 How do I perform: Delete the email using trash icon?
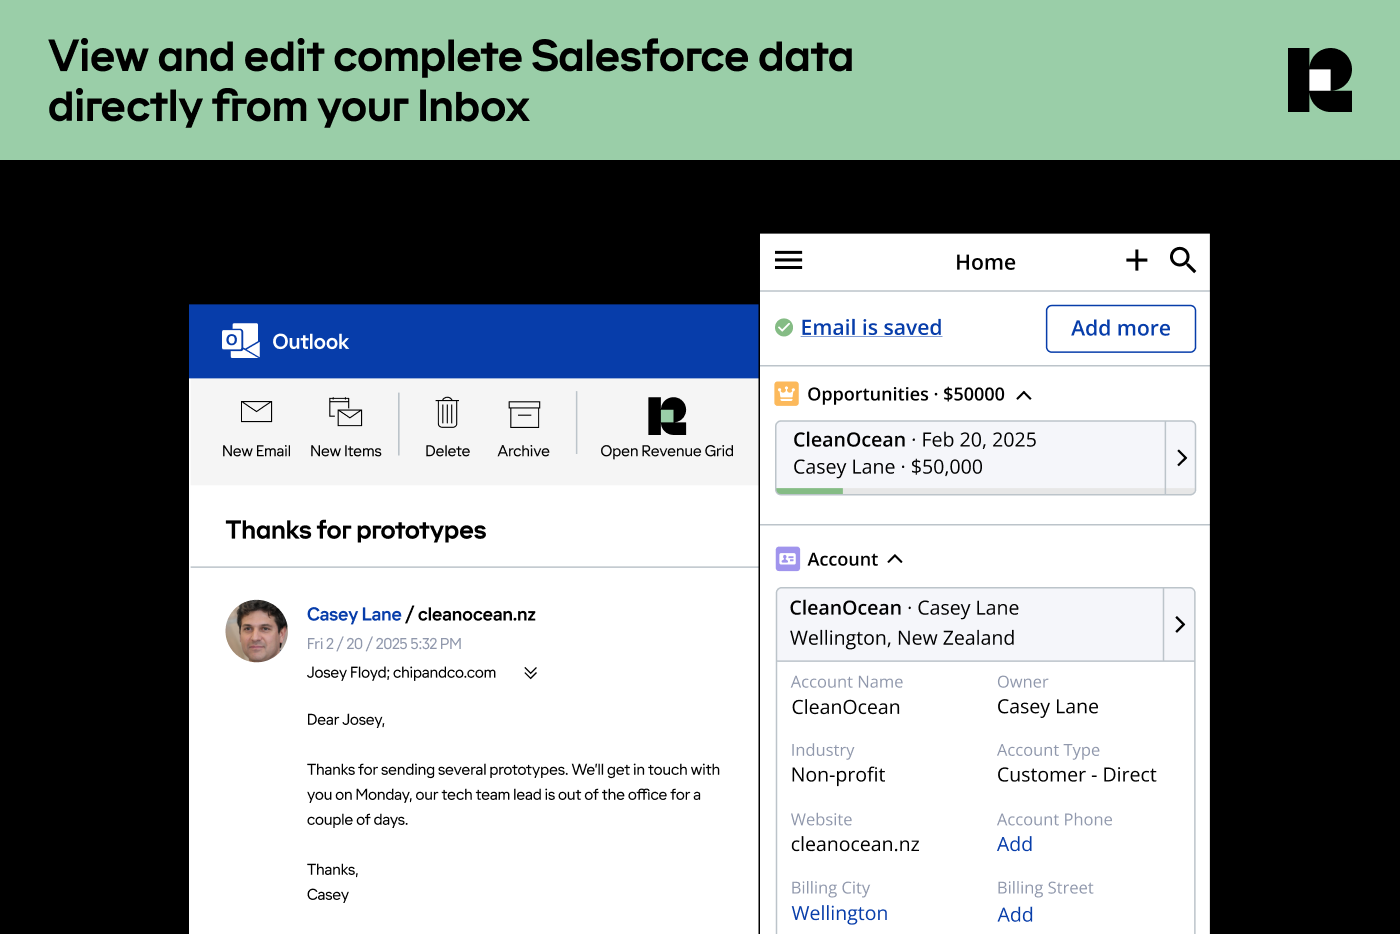[x=447, y=412]
